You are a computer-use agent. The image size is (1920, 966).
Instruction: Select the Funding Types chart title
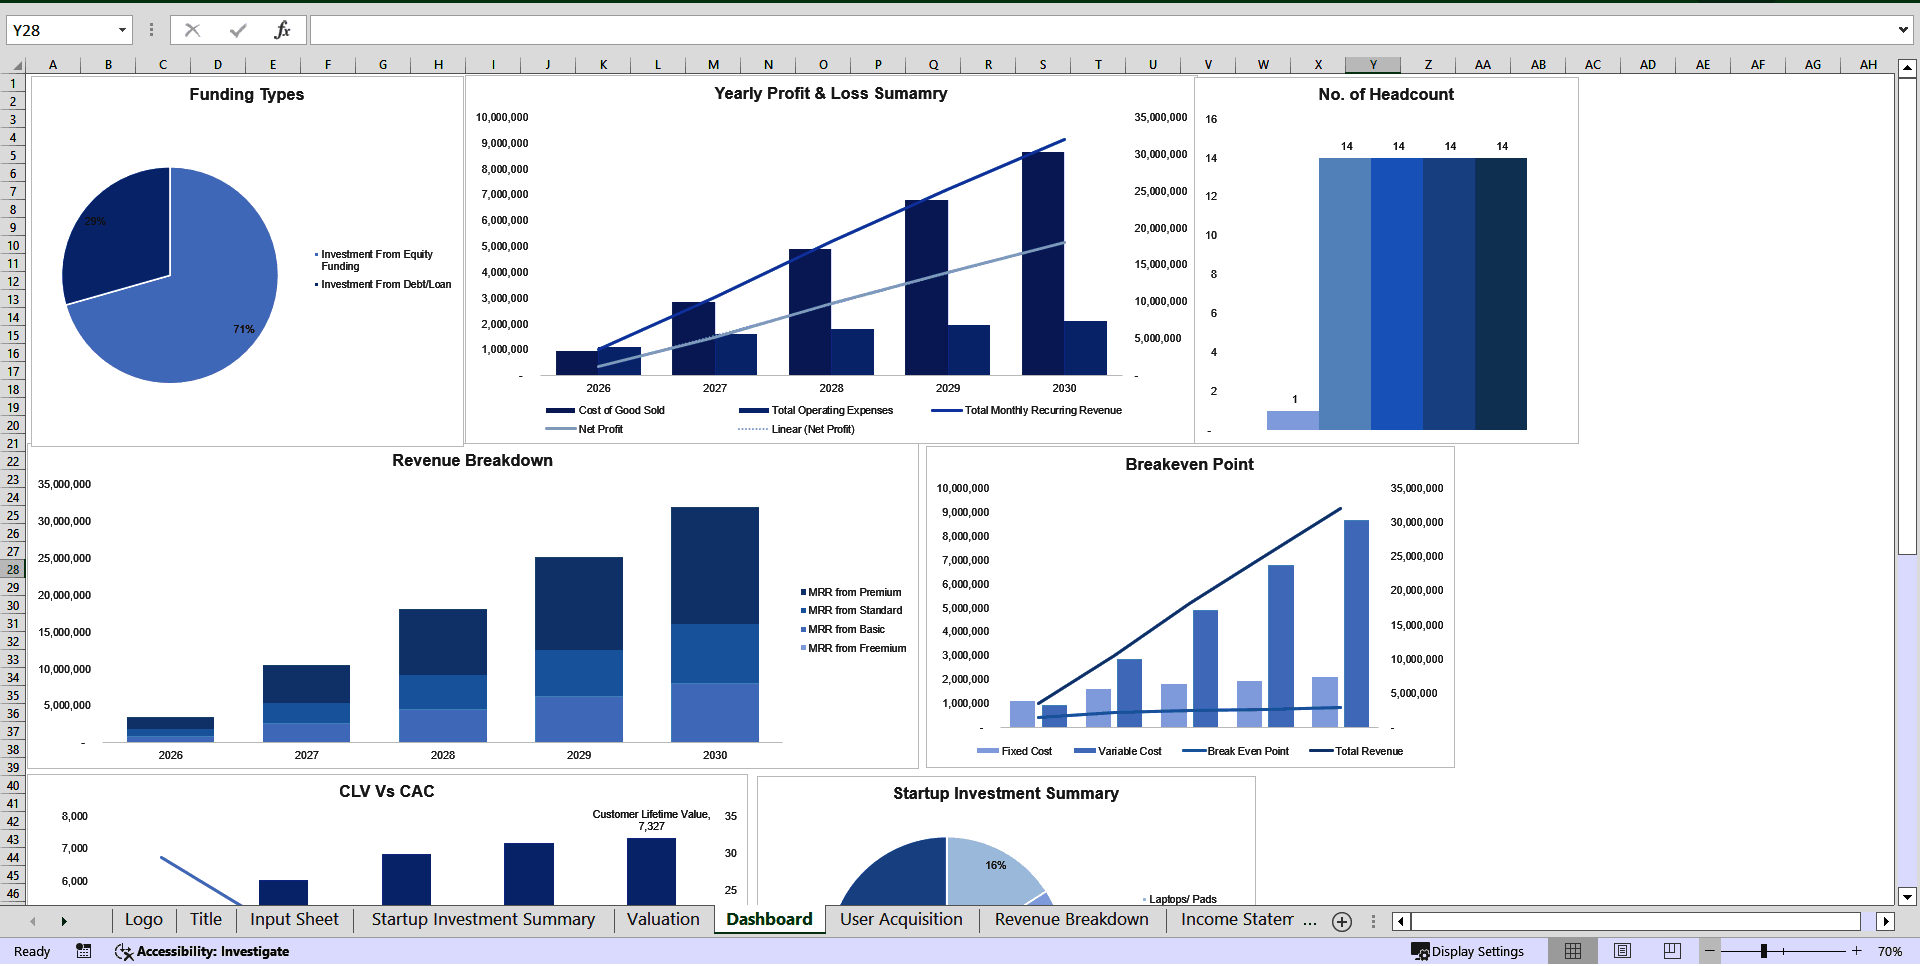click(247, 94)
